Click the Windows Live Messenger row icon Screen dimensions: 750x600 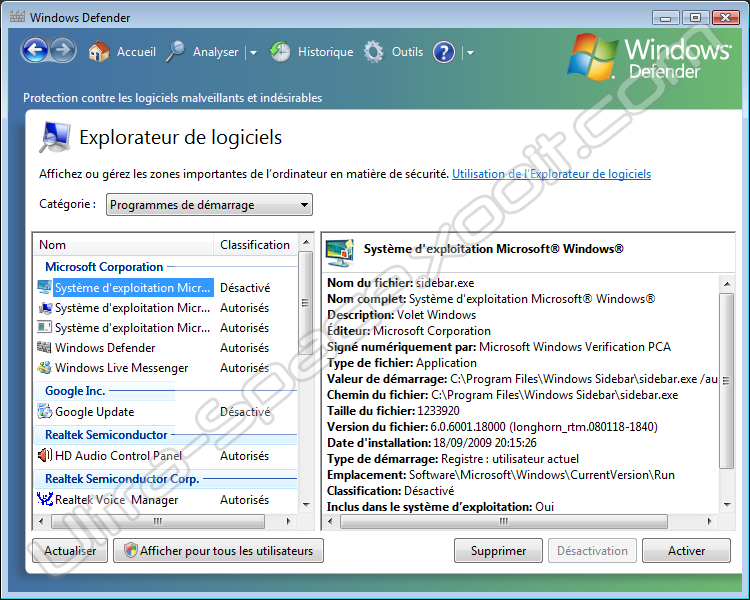coord(44,367)
